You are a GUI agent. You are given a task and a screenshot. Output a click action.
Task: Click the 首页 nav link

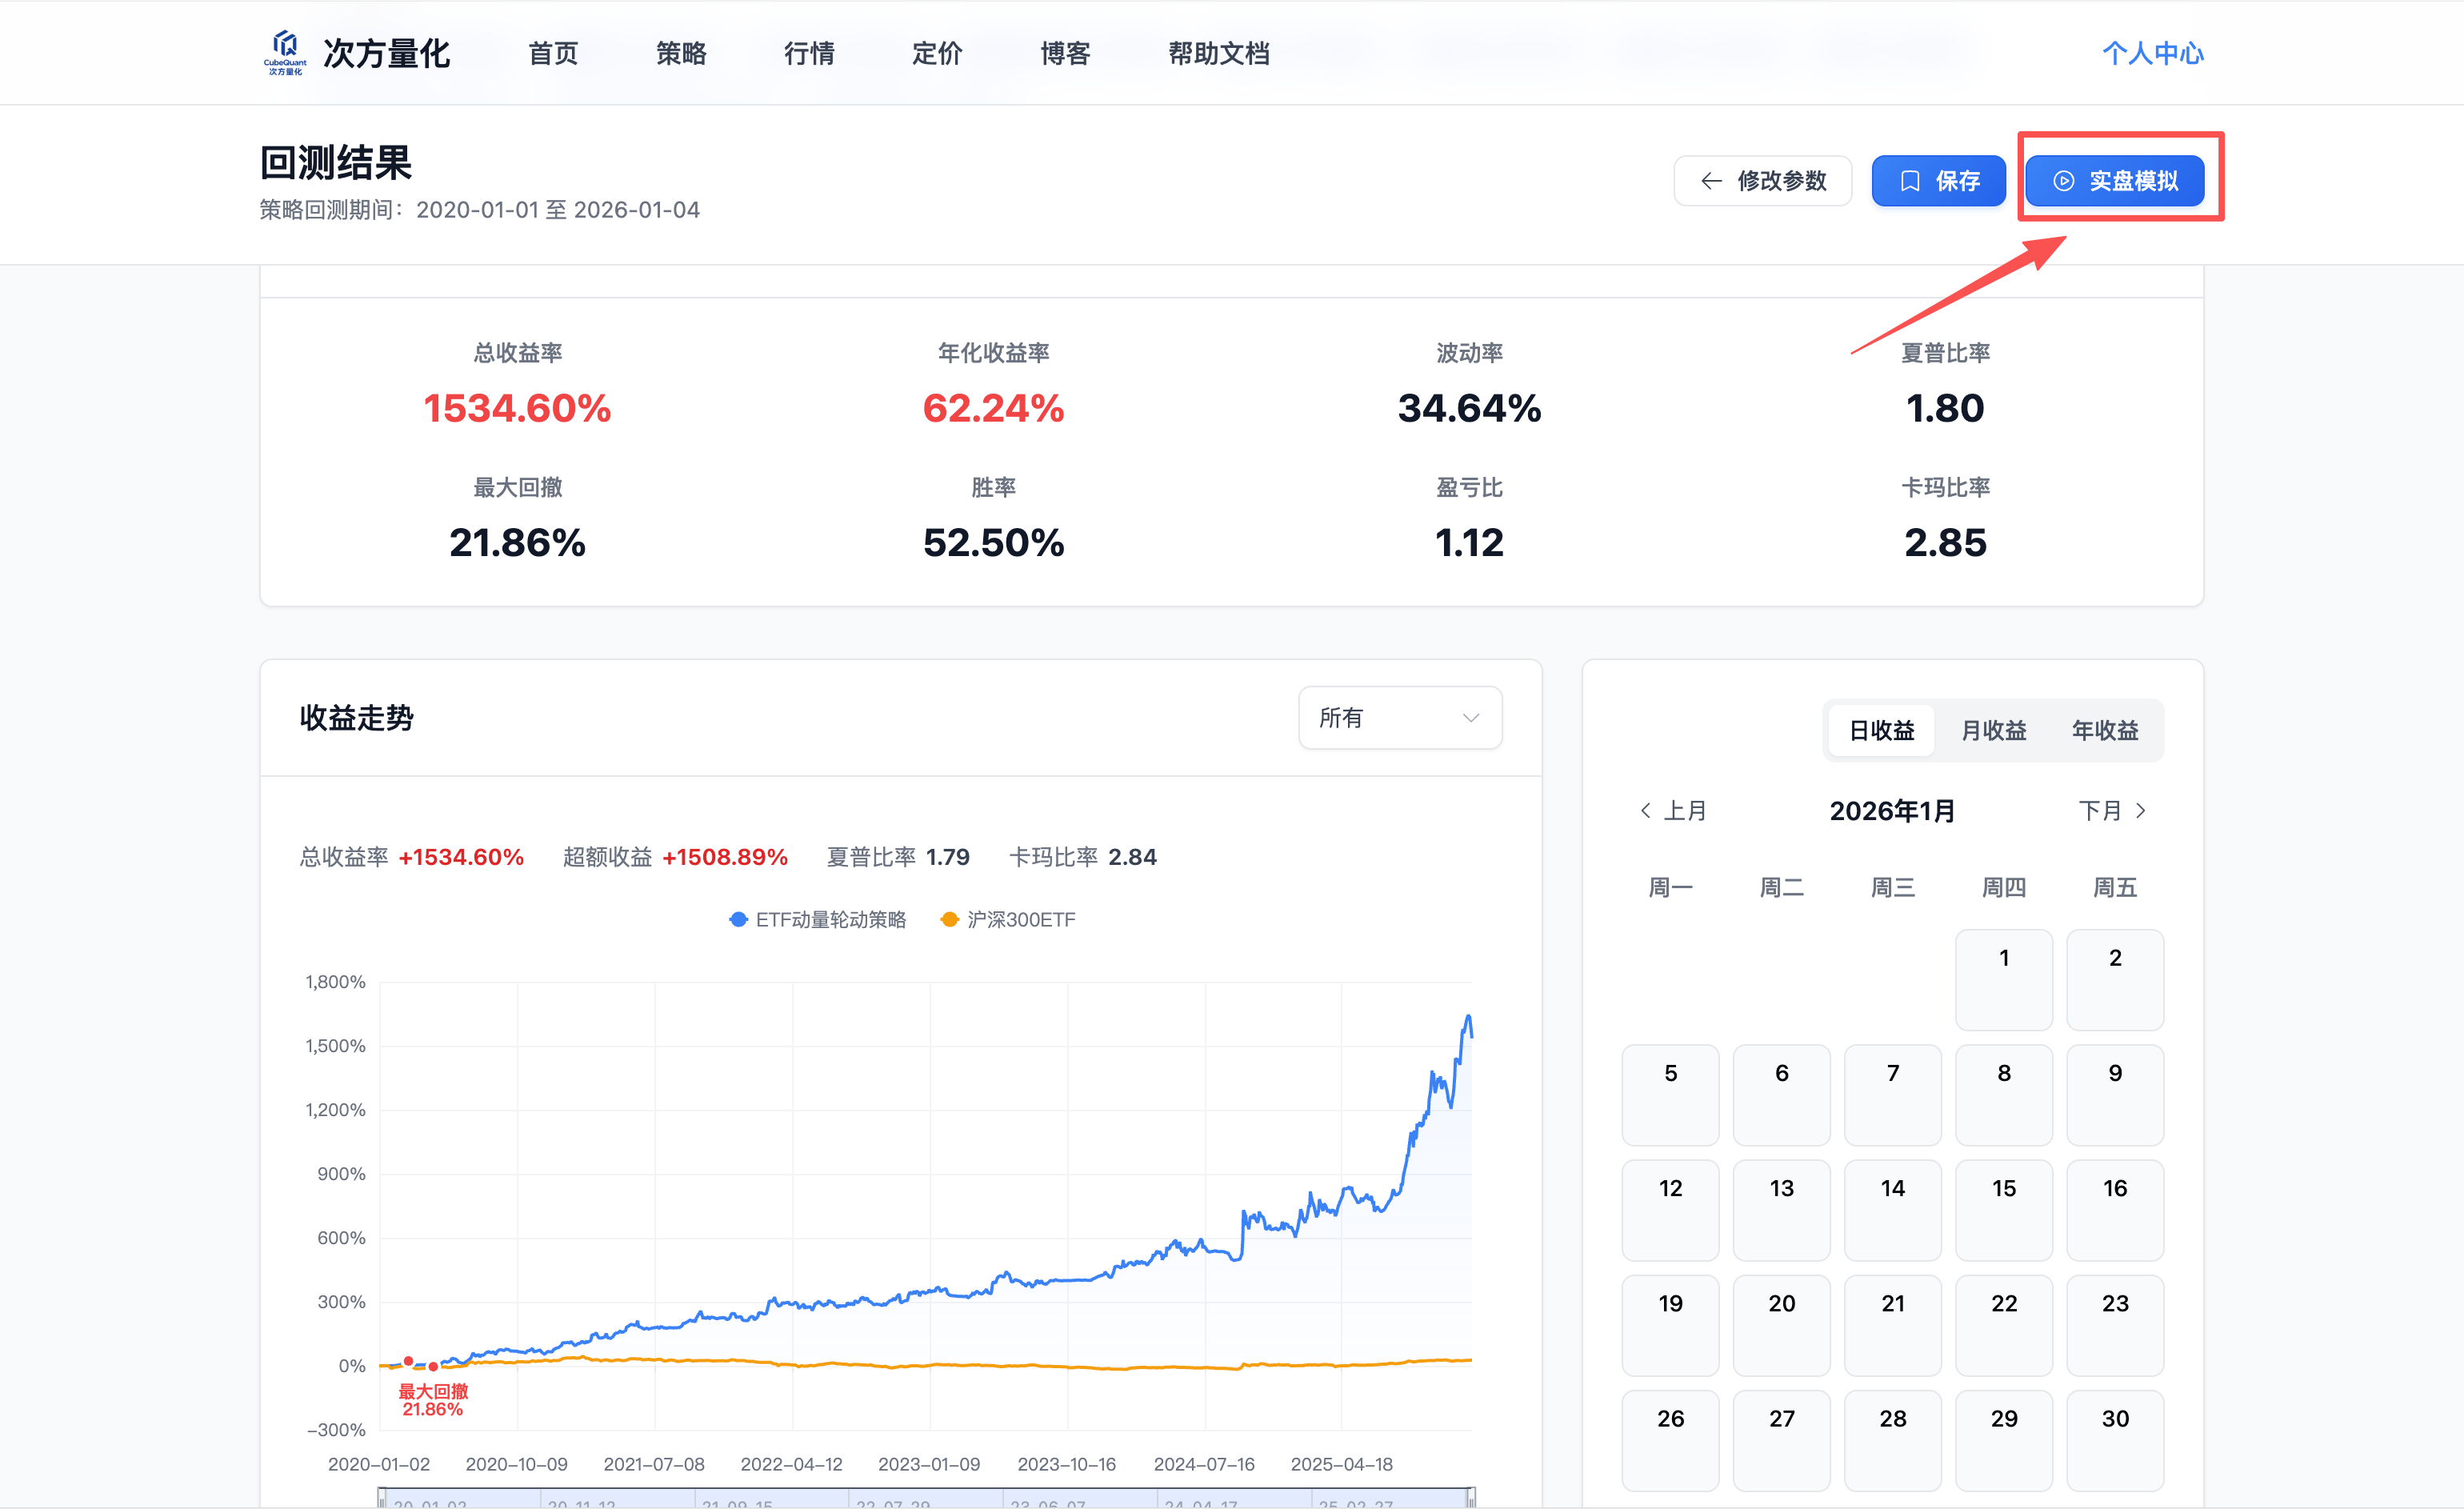click(553, 53)
